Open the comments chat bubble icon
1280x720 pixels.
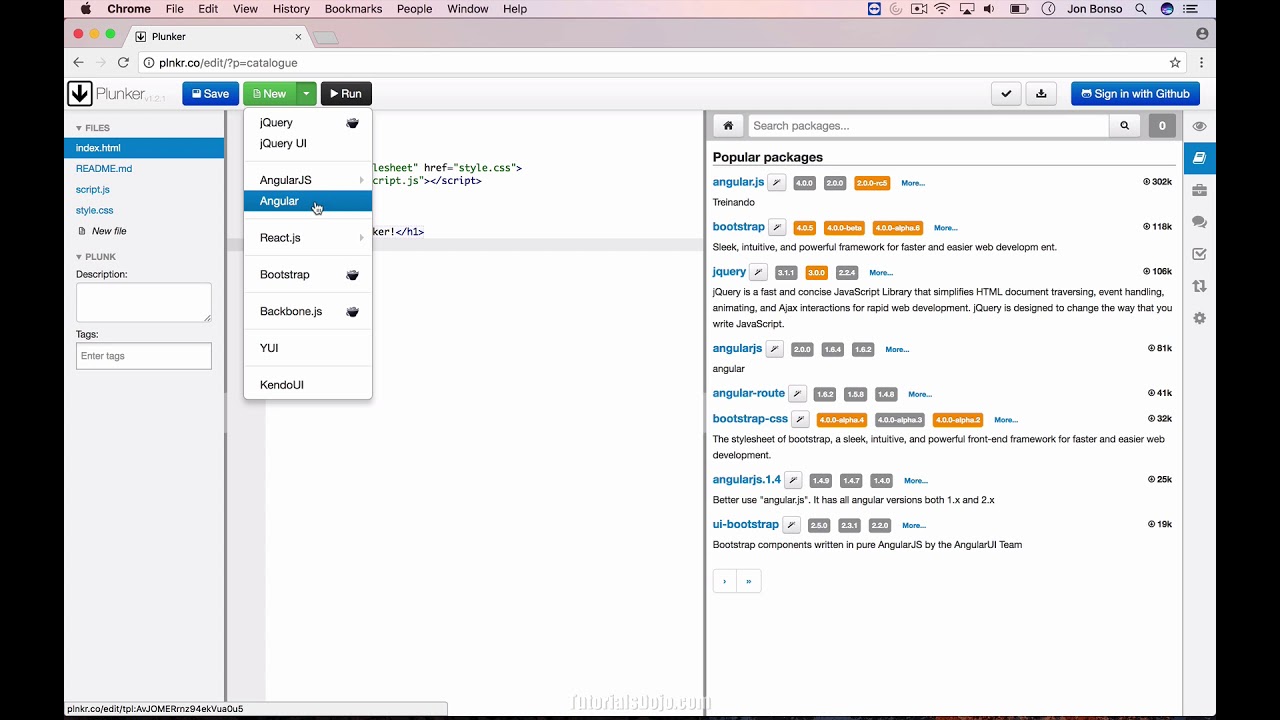(1199, 222)
